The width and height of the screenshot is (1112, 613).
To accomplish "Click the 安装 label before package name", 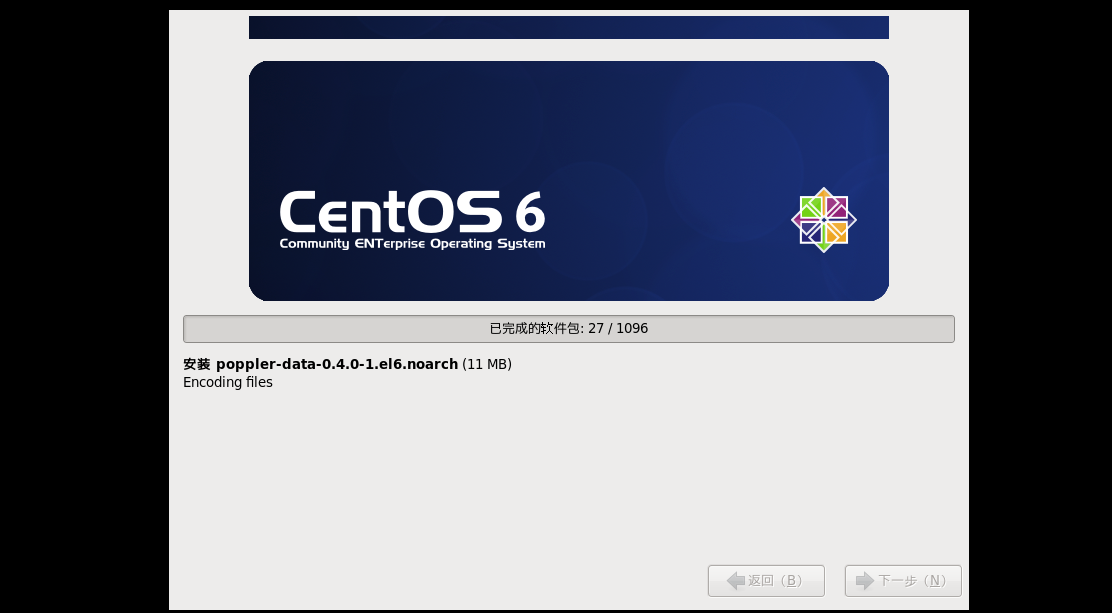I will click(x=197, y=364).
